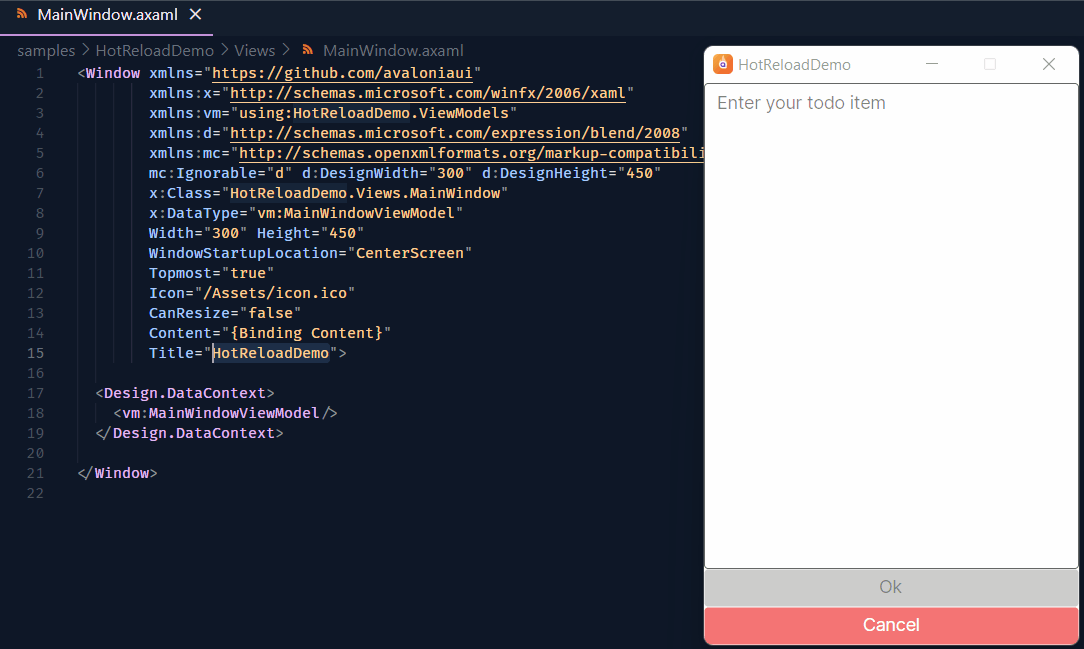Click the HotReloadDemo title bar text
1084x649 pixels.
pyautogui.click(x=794, y=65)
